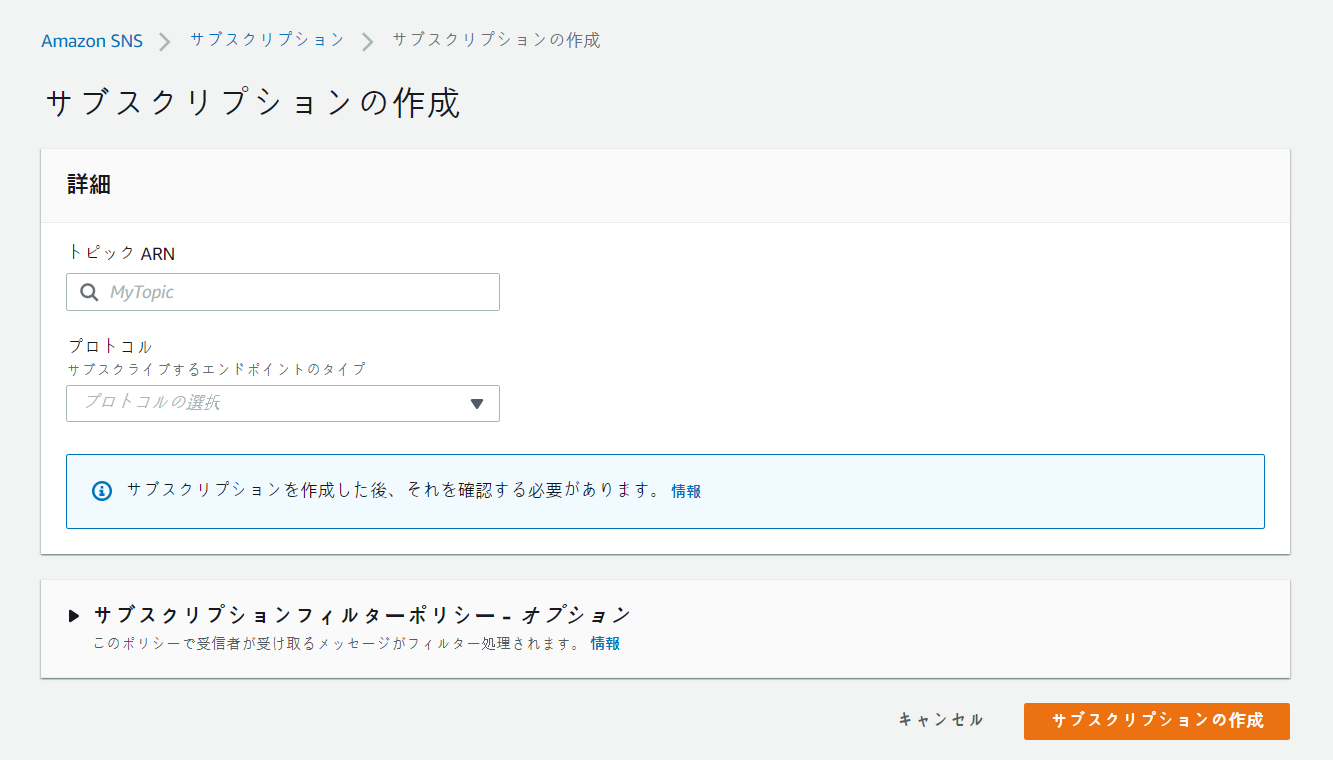Click 情報 link in the confirmation notice
The width and height of the screenshot is (1333, 760).
click(x=686, y=491)
